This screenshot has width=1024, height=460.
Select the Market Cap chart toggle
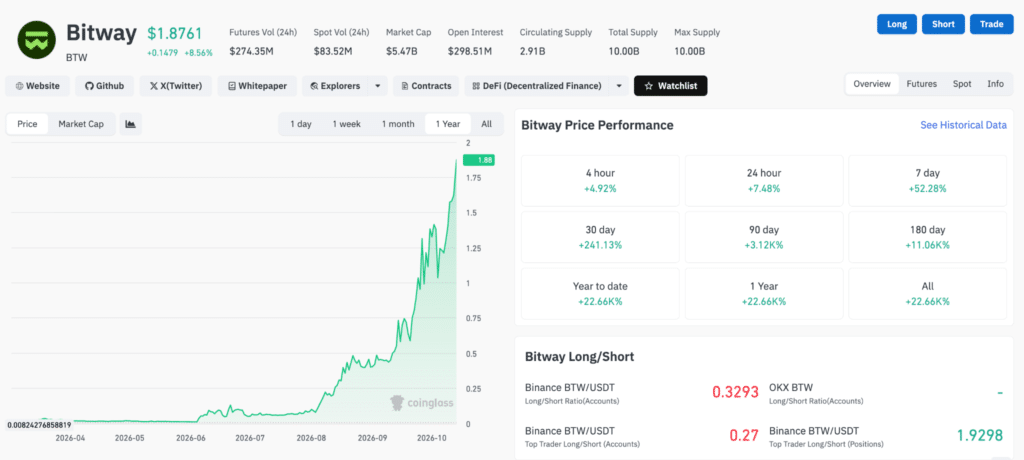pos(81,124)
